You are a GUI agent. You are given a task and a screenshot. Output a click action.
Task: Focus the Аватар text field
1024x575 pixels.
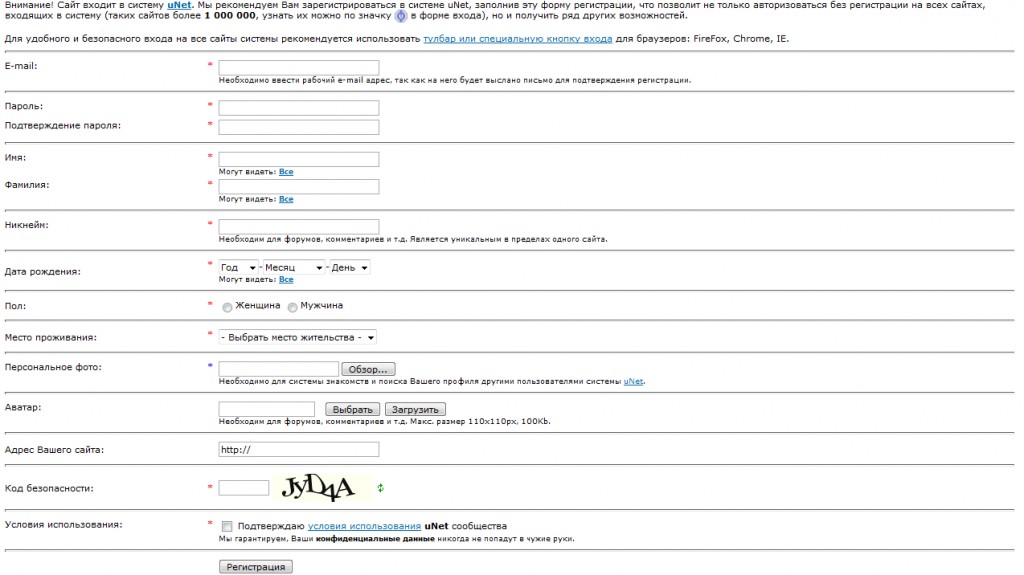coord(266,409)
